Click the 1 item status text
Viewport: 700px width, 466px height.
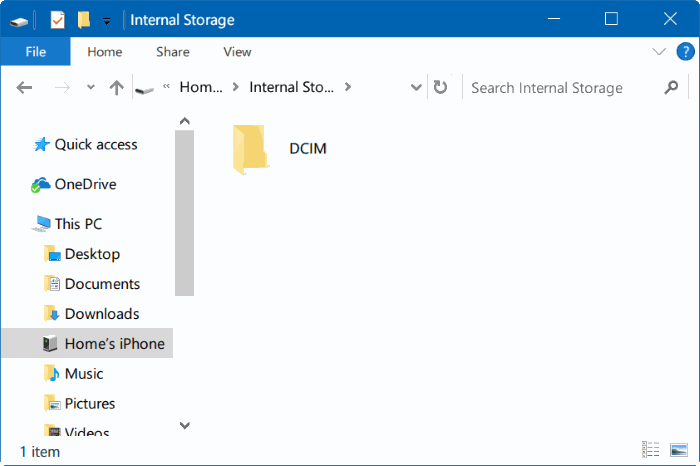click(x=40, y=452)
